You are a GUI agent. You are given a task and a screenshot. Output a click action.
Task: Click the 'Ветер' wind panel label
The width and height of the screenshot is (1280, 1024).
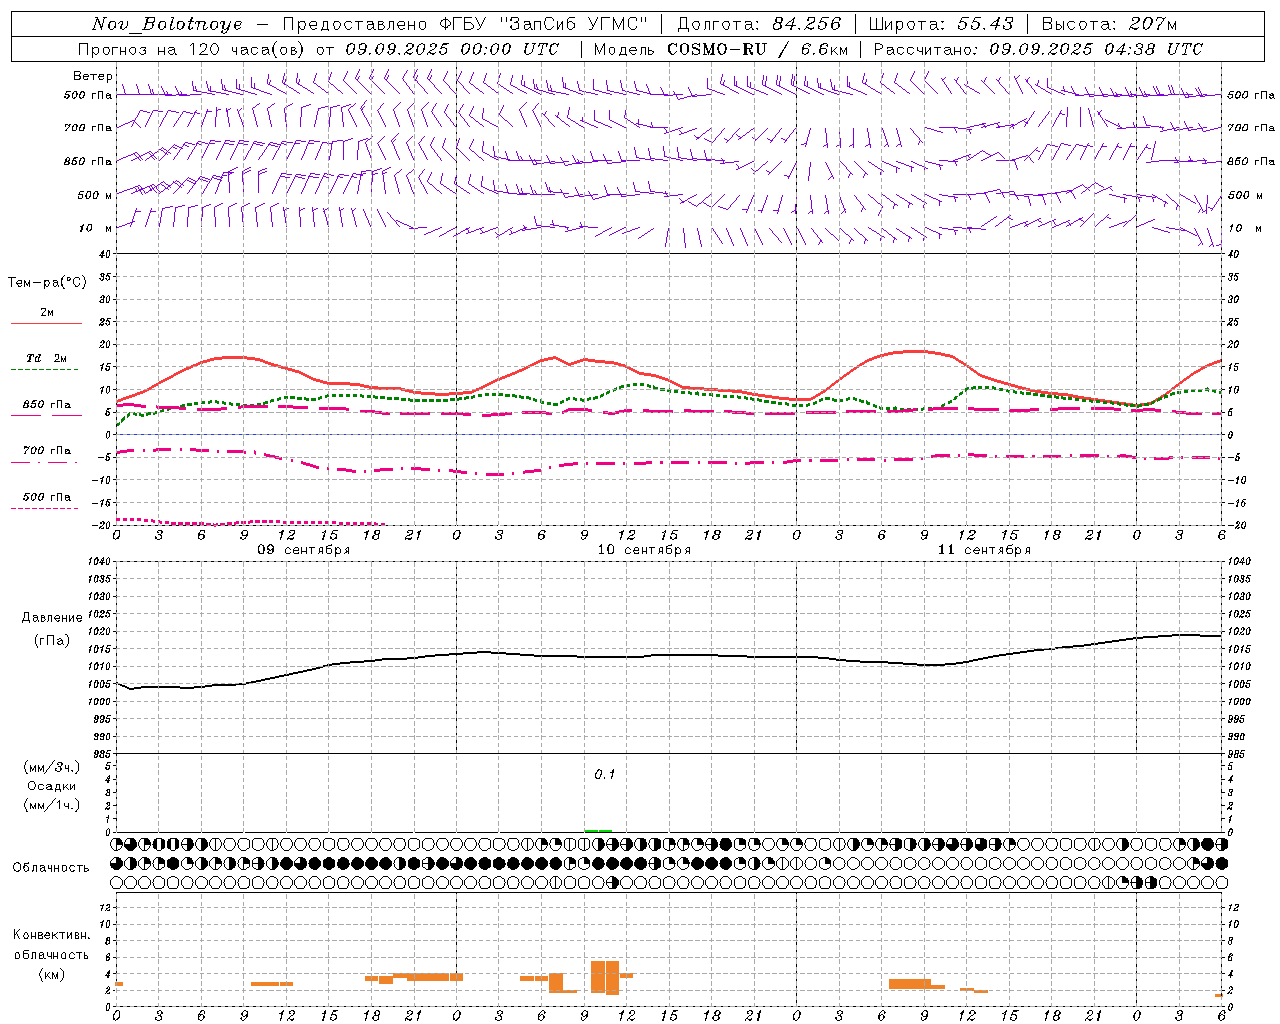[x=92, y=76]
